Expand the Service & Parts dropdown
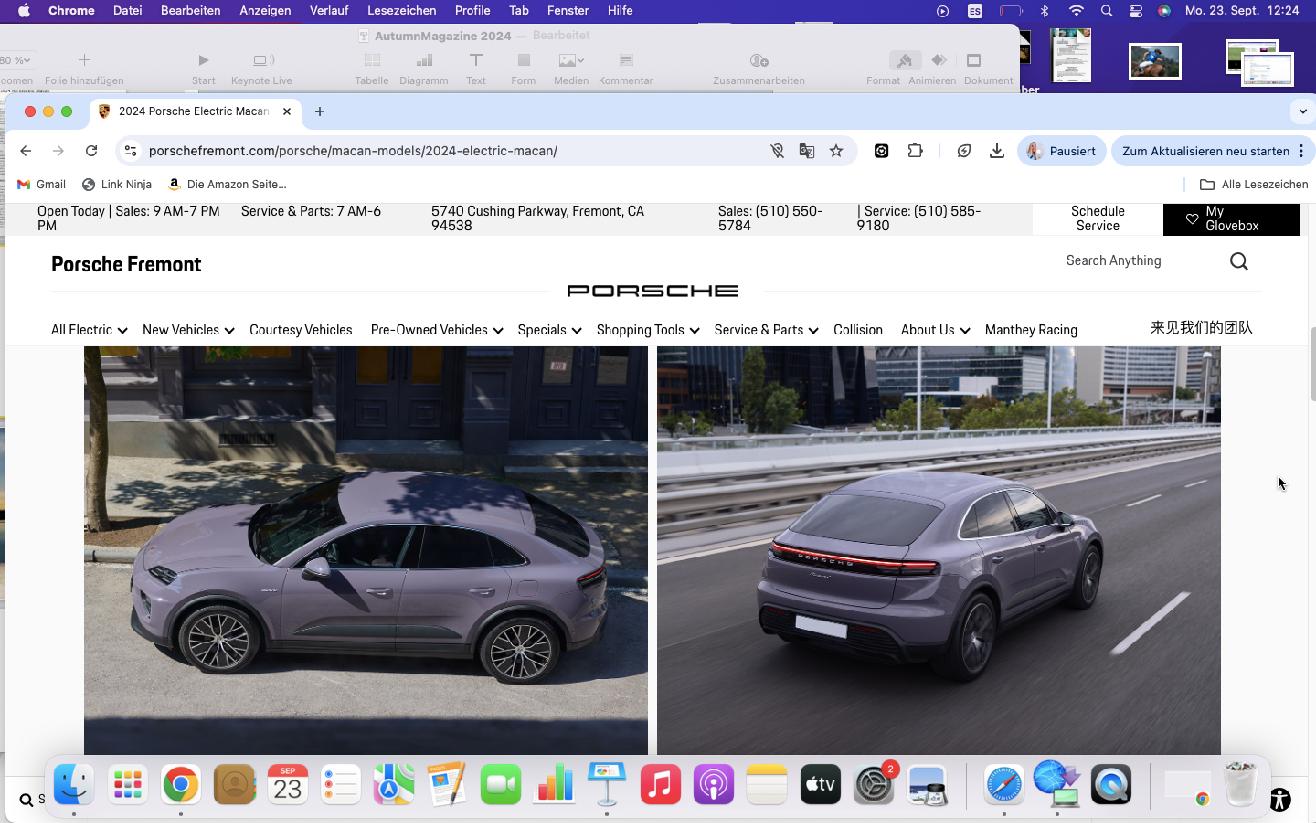The height and width of the screenshot is (823, 1316). point(766,329)
